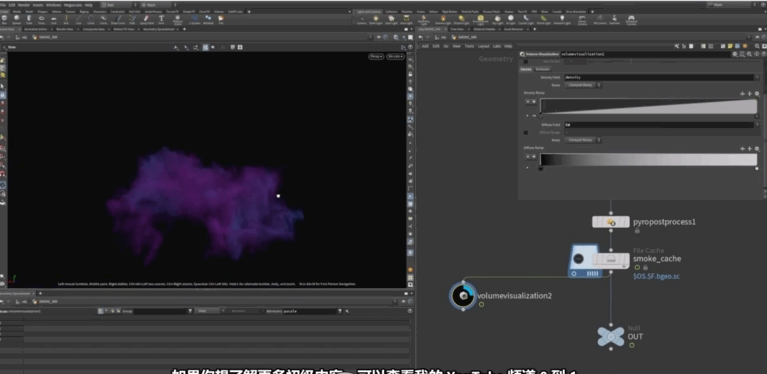Toggle the Max Vis Res checkbox
This screenshot has width=767, height=374.
(526, 62)
